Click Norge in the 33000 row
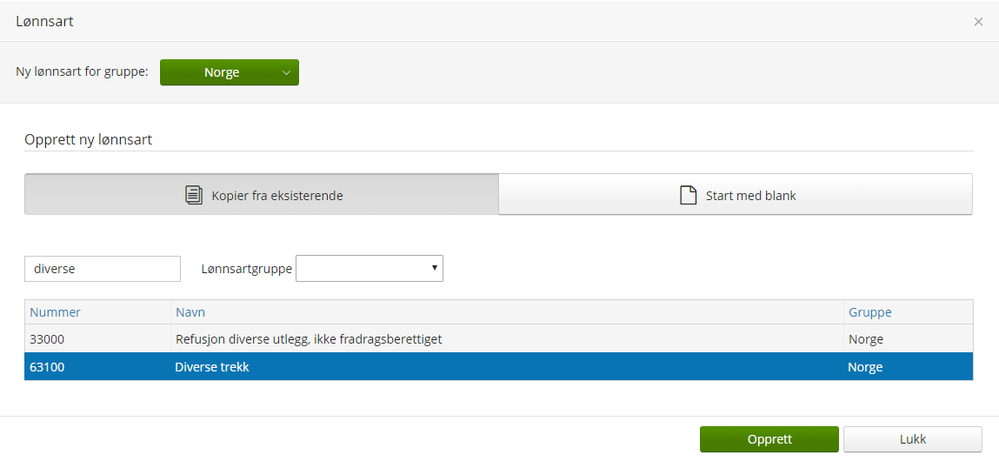Viewport: 999px width, 462px height. click(x=865, y=339)
